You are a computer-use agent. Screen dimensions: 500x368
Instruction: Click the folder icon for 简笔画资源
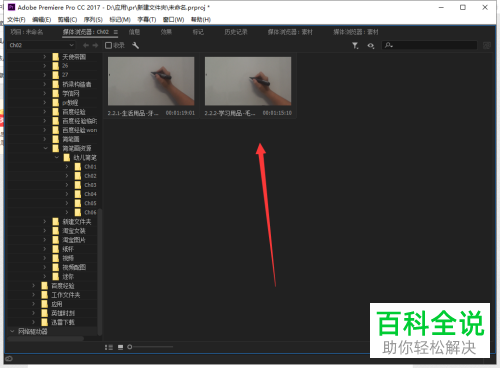click(x=56, y=148)
